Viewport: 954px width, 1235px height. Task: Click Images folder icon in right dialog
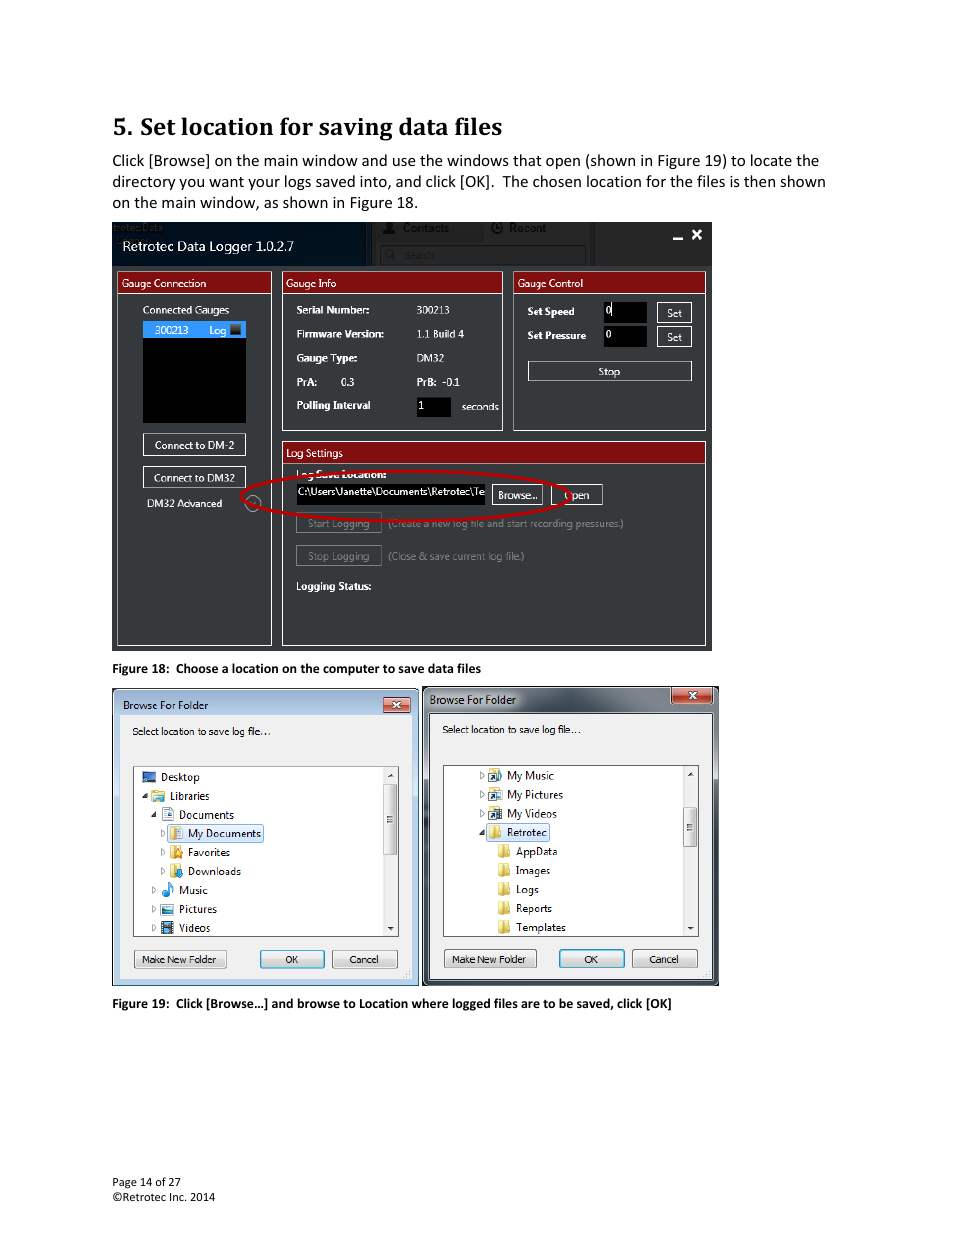click(x=504, y=870)
